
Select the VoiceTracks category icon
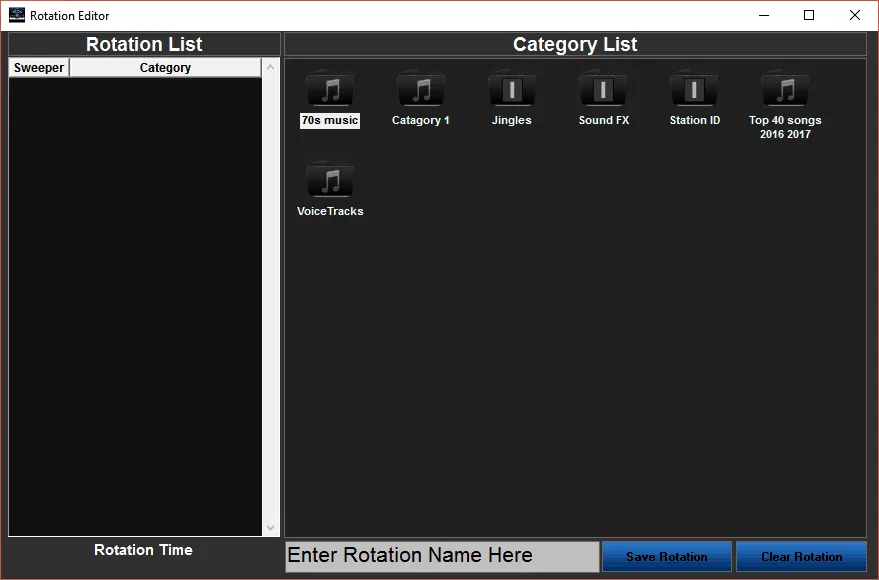[x=329, y=182]
